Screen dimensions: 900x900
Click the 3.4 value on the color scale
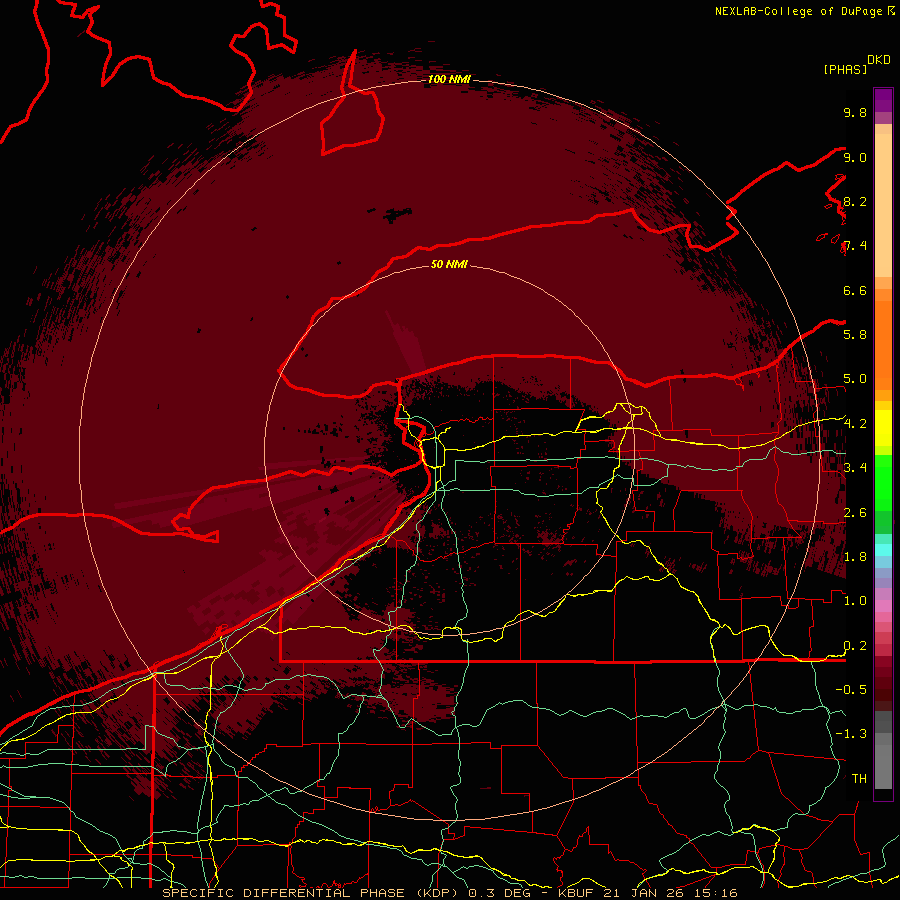click(x=855, y=468)
